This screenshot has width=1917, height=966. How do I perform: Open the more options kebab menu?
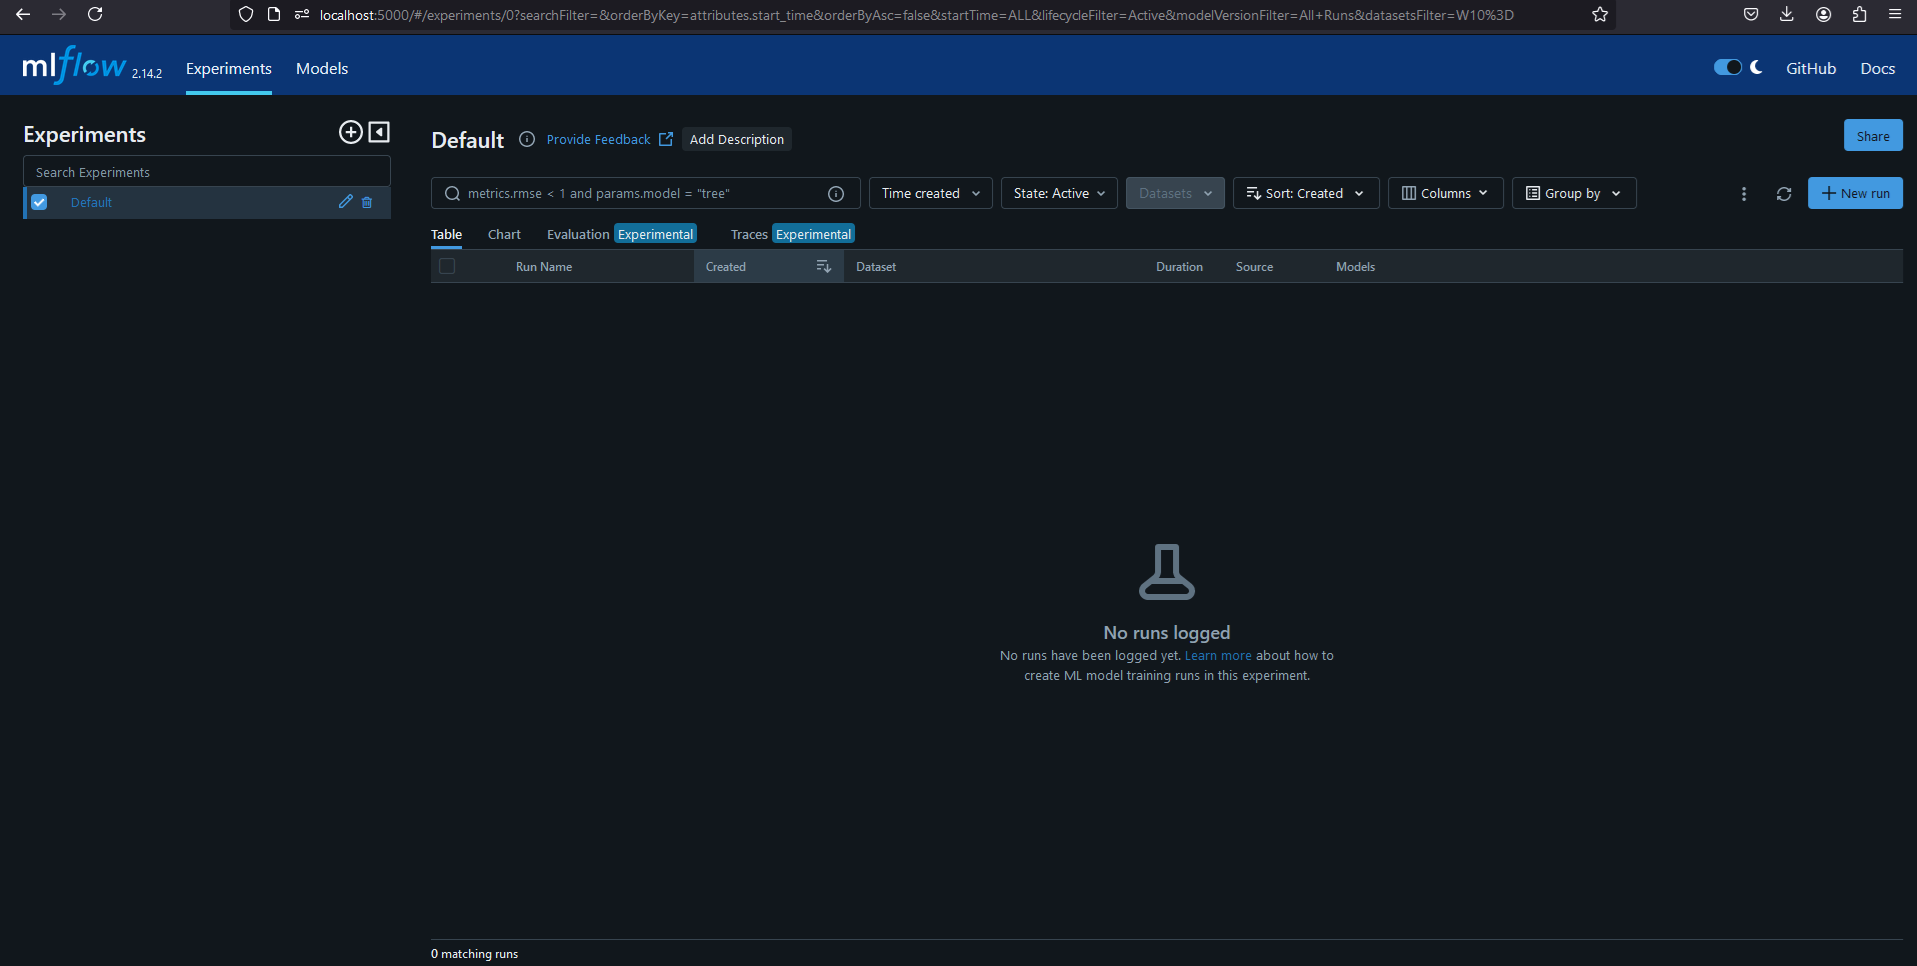click(x=1744, y=194)
